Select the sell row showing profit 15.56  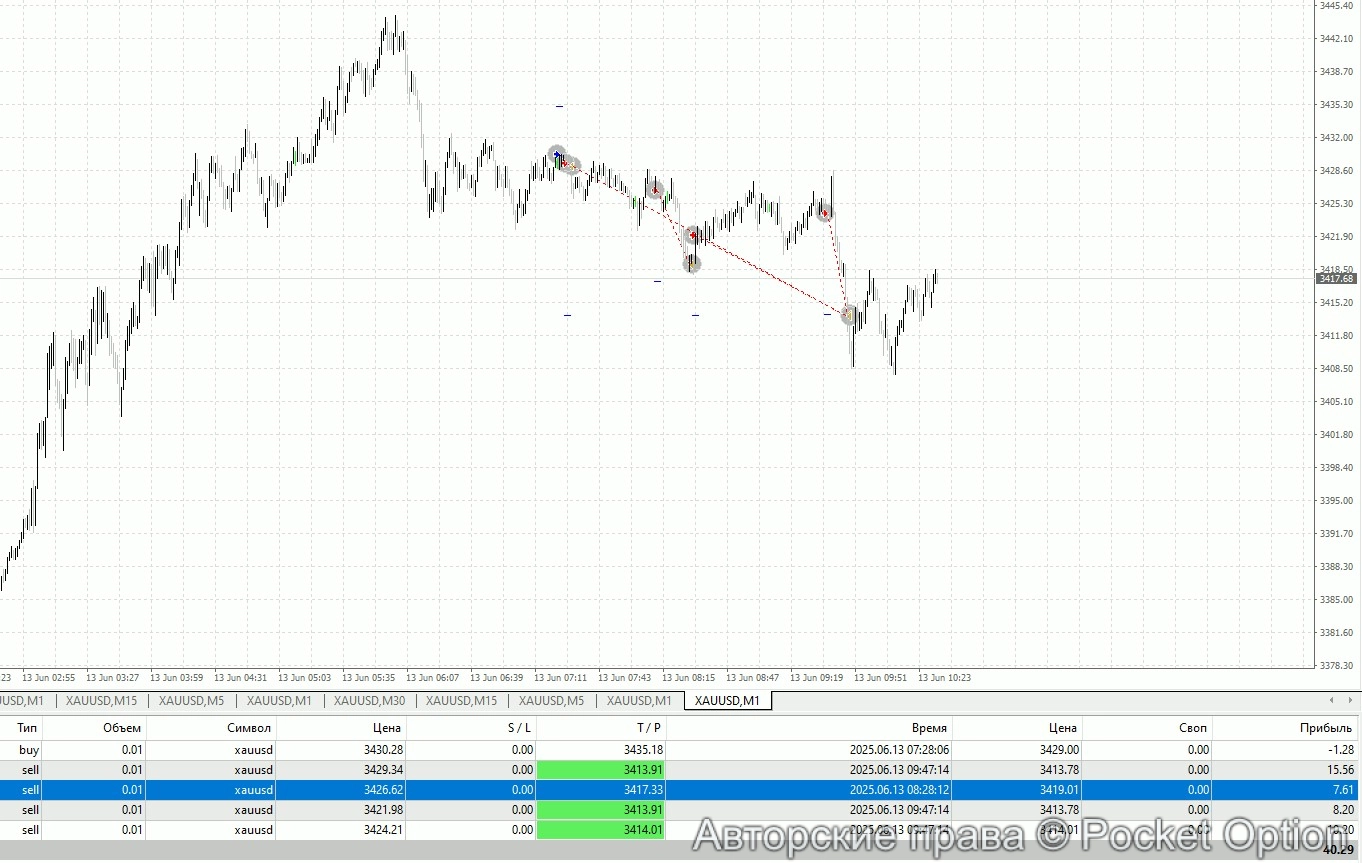pos(400,770)
